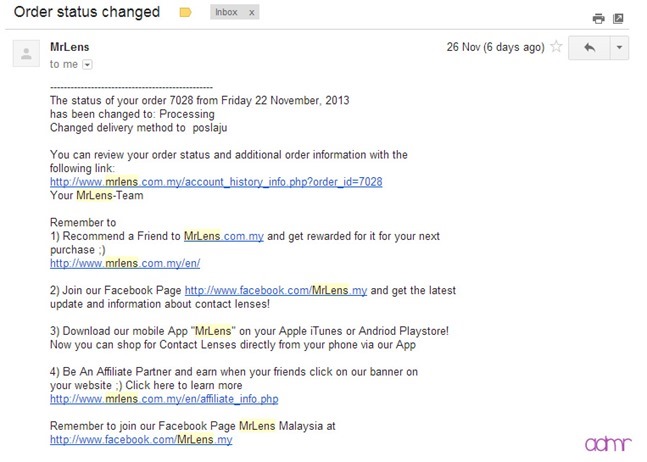Open the affiliate_info.php link
Image resolution: width=647 pixels, height=462 pixels.
(x=164, y=399)
